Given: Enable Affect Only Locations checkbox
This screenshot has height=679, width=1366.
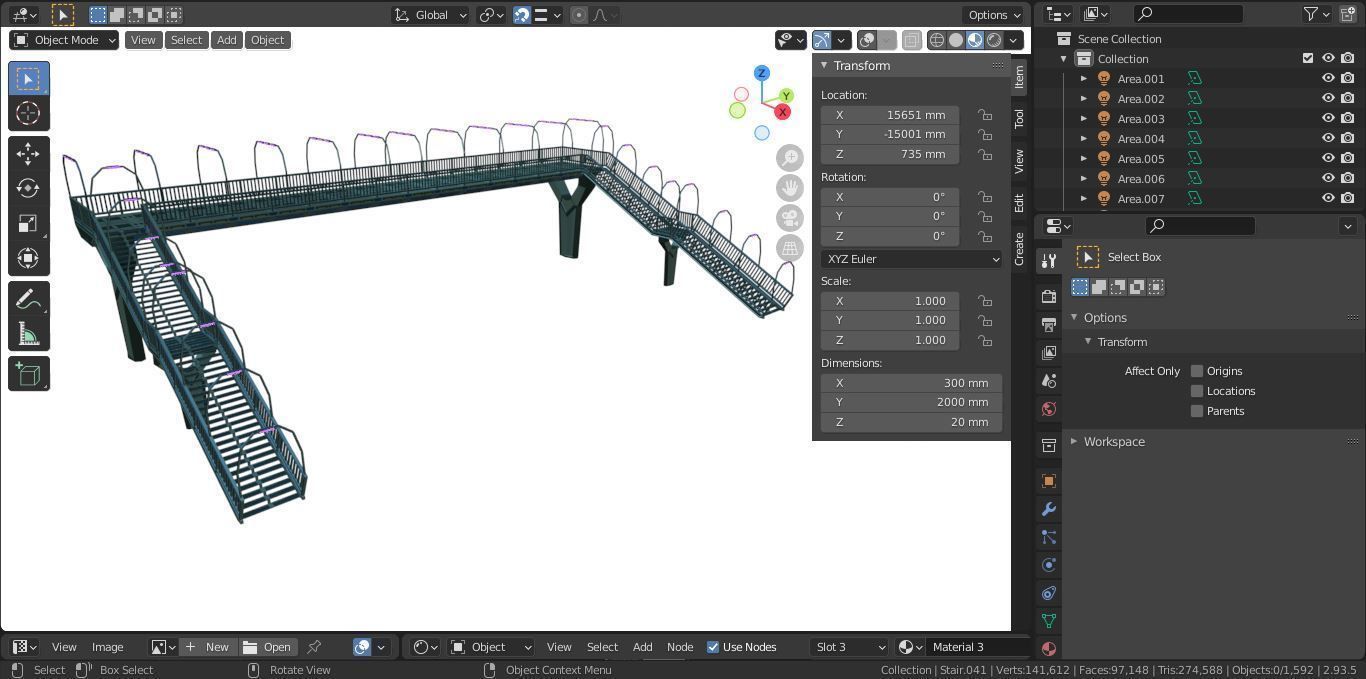Looking at the screenshot, I should point(1197,391).
